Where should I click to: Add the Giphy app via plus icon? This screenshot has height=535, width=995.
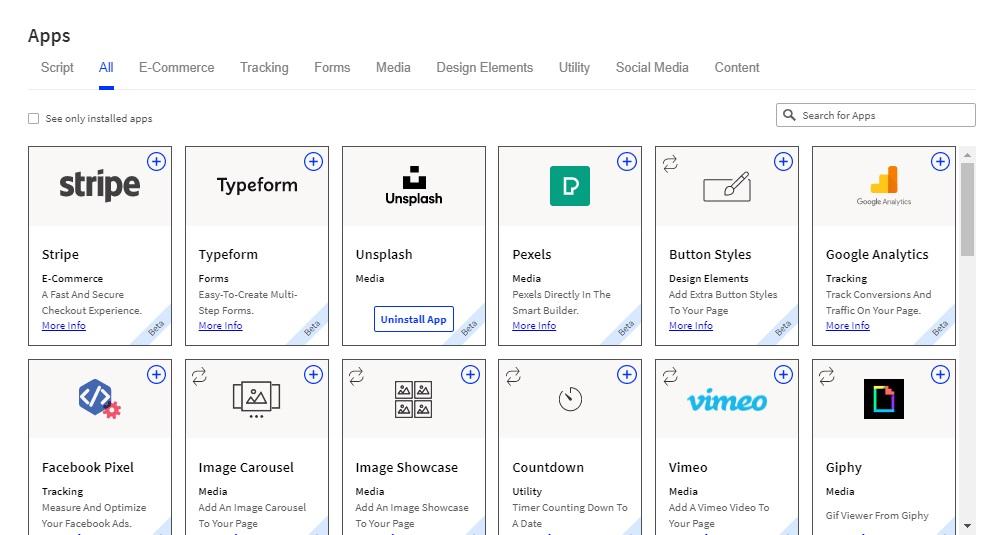[x=940, y=375]
